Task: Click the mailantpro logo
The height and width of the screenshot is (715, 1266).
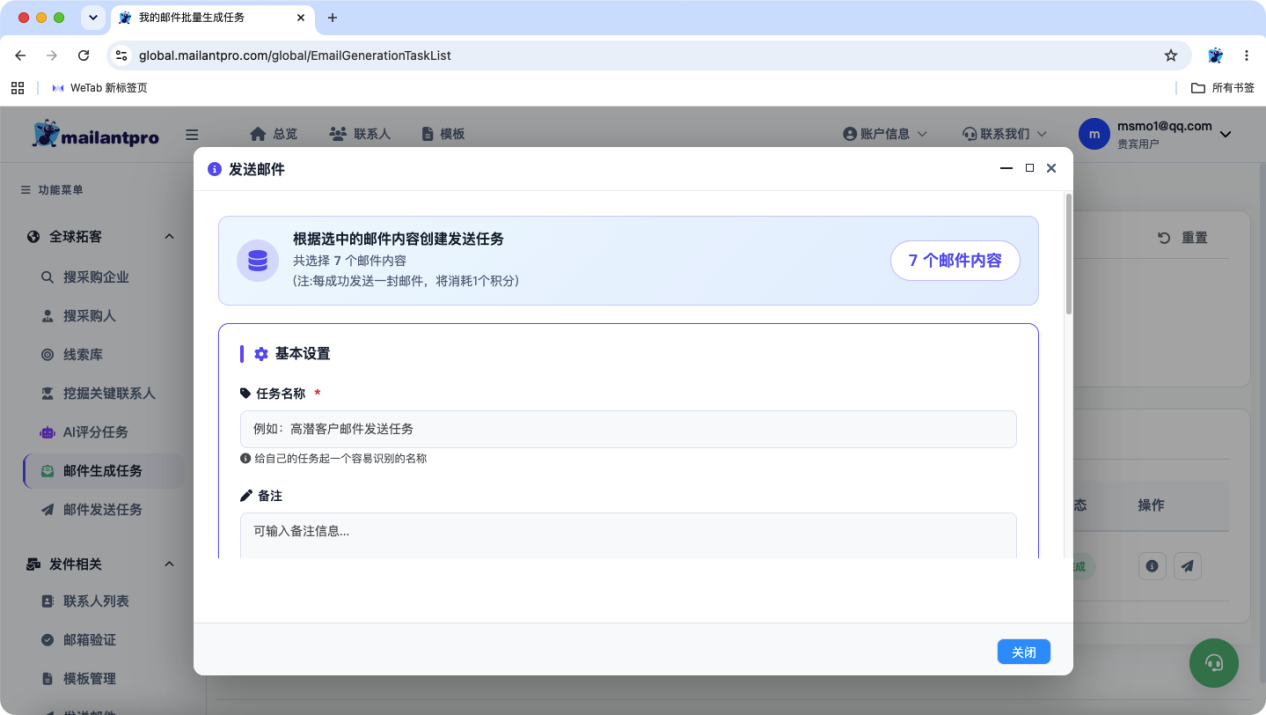Action: [x=95, y=135]
